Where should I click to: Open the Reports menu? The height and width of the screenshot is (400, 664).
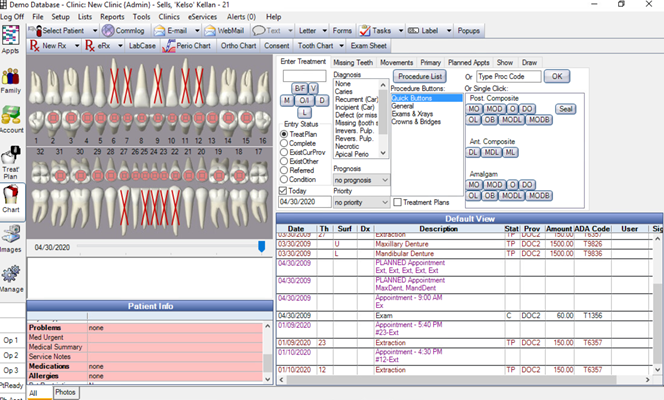[x=112, y=17]
